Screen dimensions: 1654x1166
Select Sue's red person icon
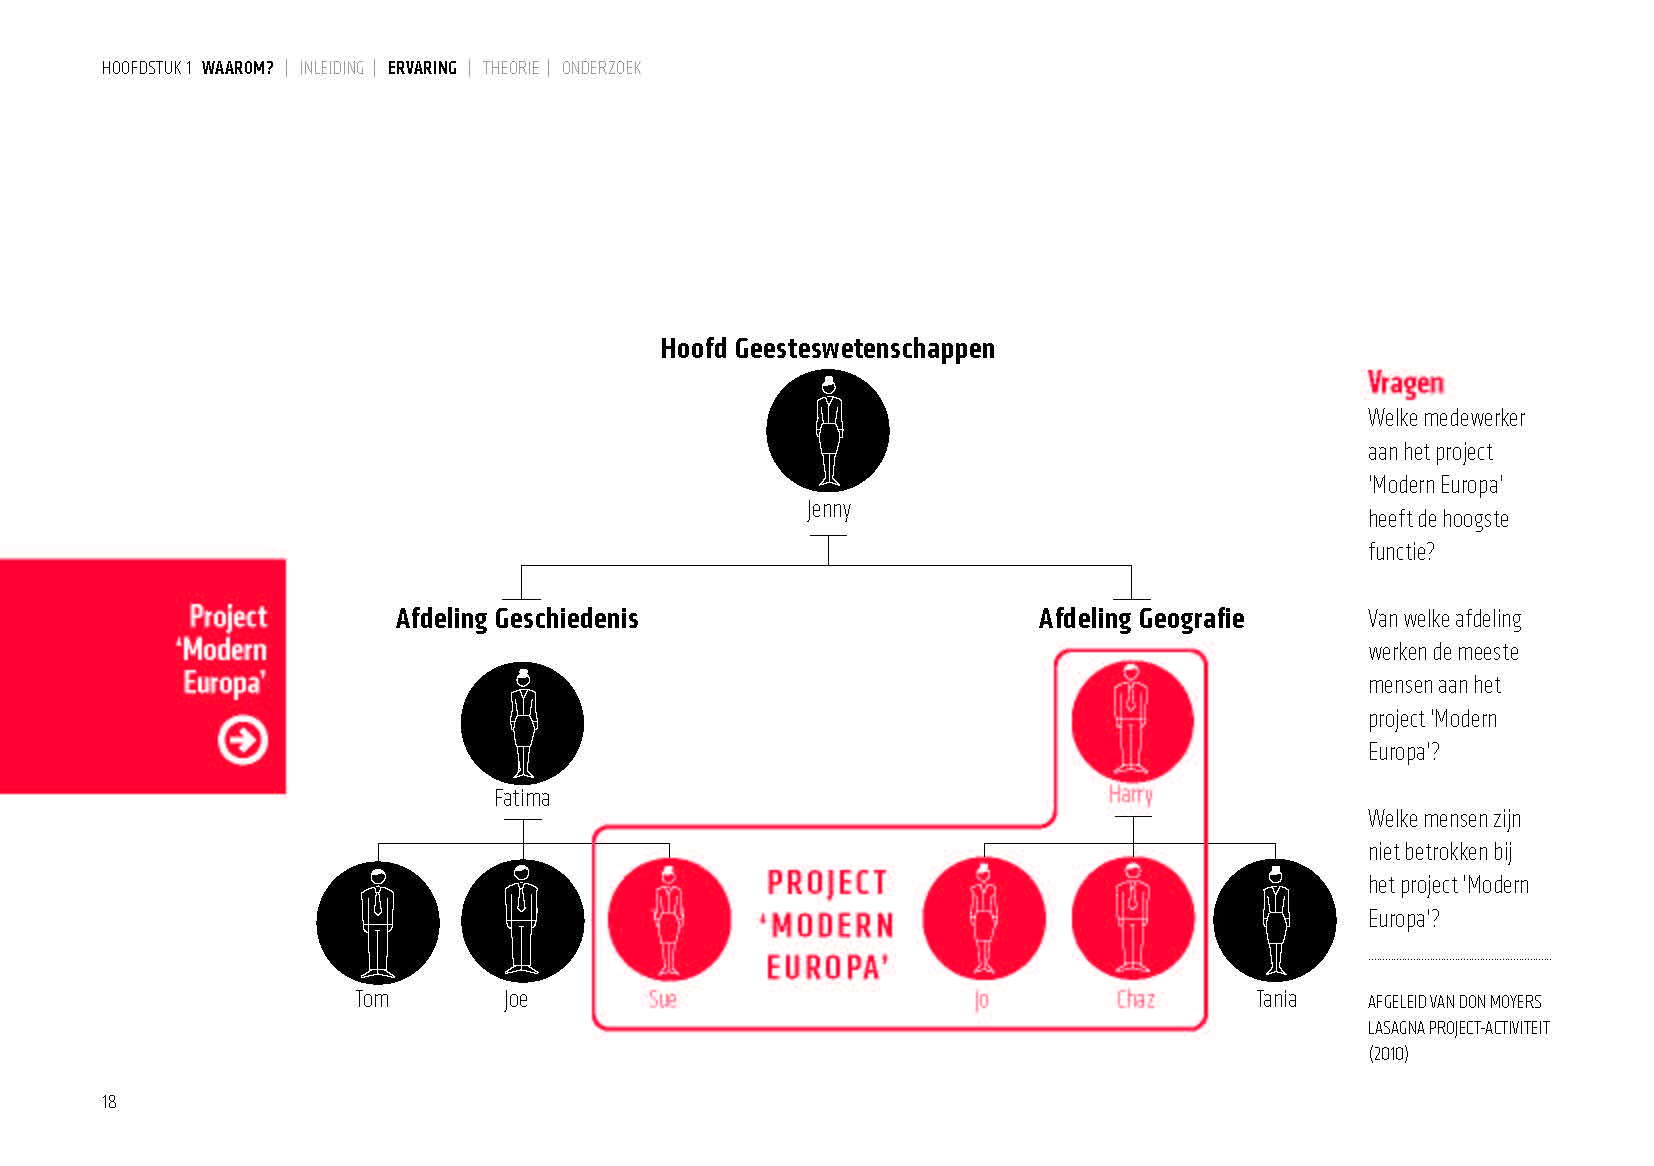click(x=669, y=922)
